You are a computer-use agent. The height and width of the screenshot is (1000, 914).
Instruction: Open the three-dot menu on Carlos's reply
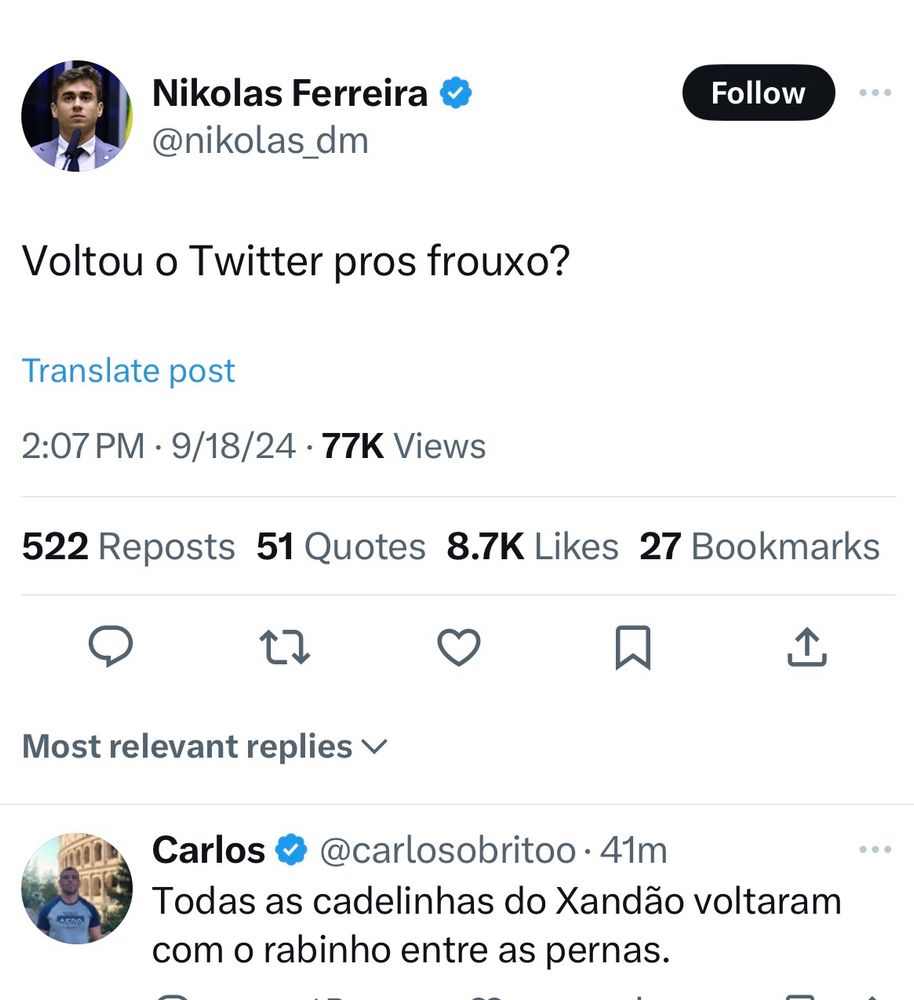tap(875, 850)
